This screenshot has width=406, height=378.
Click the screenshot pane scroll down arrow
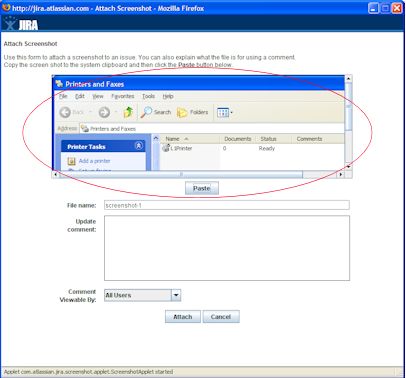pos(348,166)
